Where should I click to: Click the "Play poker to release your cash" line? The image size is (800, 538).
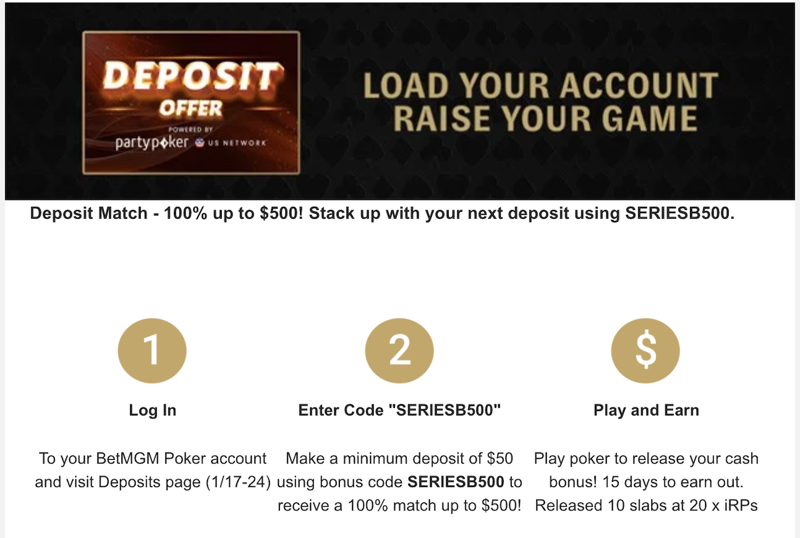[x=646, y=459]
